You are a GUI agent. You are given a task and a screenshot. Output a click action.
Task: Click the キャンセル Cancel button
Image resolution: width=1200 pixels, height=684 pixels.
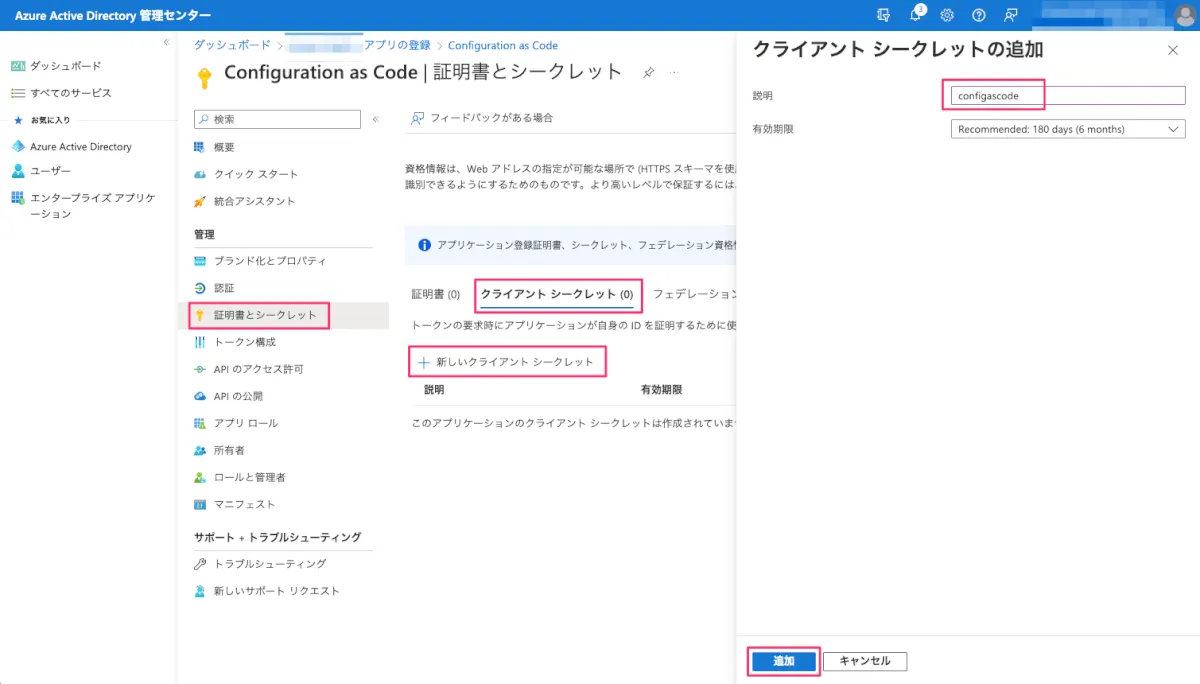click(865, 661)
